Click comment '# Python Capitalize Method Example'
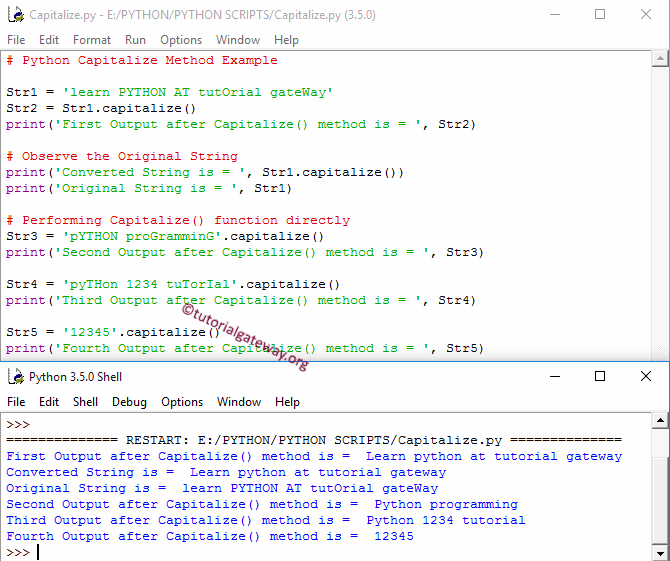The image size is (670, 561). point(142,60)
